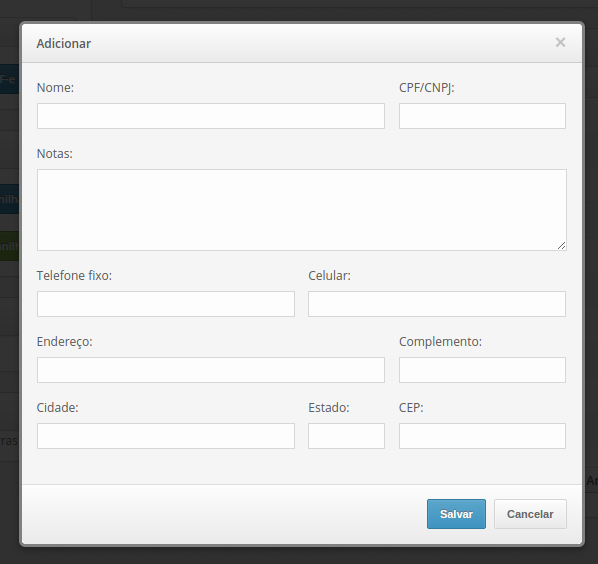Image resolution: width=598 pixels, height=564 pixels.
Task: Click the Celular label text
Action: tap(330, 276)
